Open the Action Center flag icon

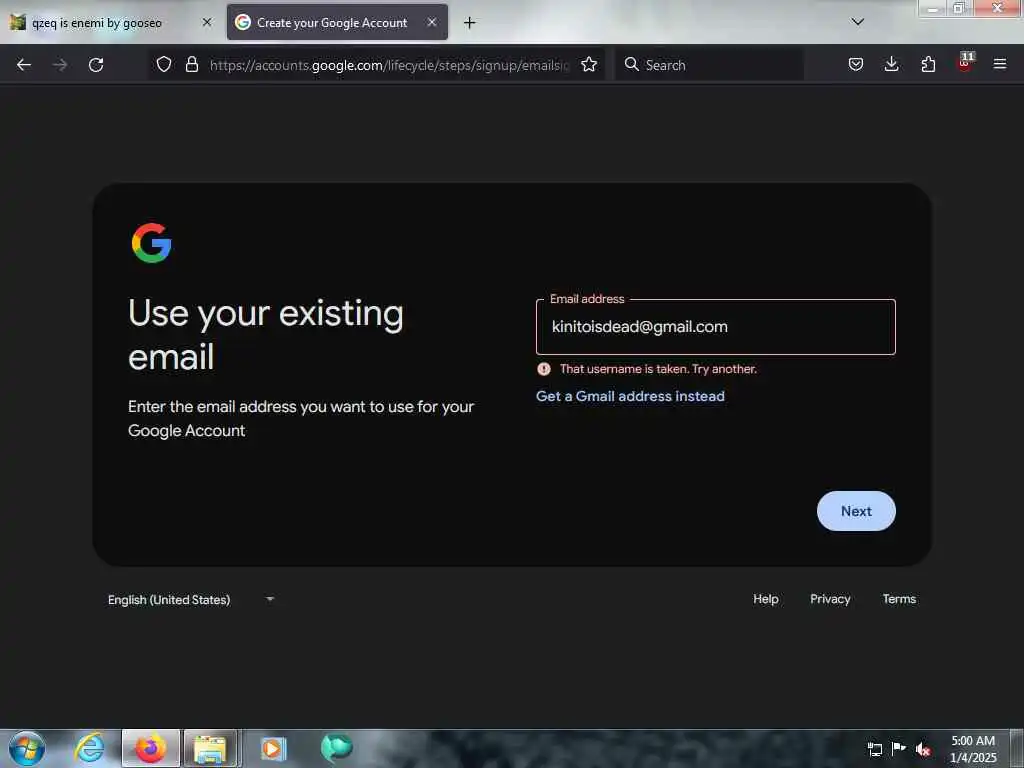click(x=899, y=748)
